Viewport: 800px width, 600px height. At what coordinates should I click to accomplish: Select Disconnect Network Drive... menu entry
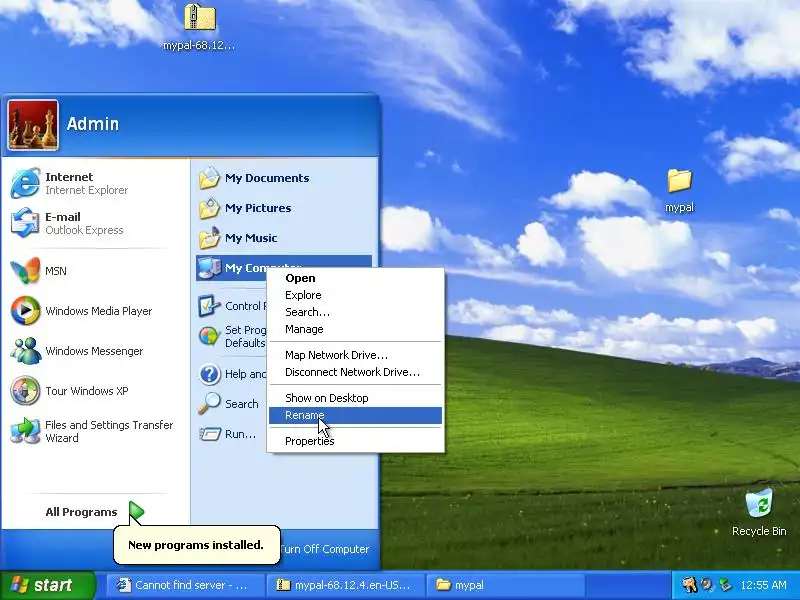(x=355, y=372)
